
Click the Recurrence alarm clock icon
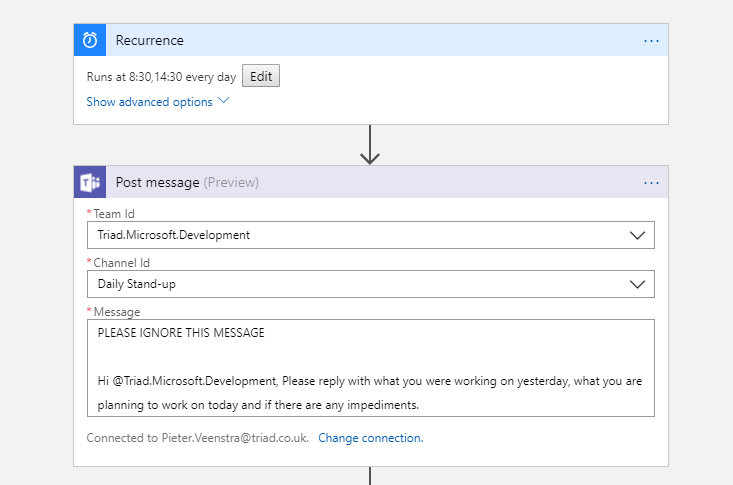90,40
